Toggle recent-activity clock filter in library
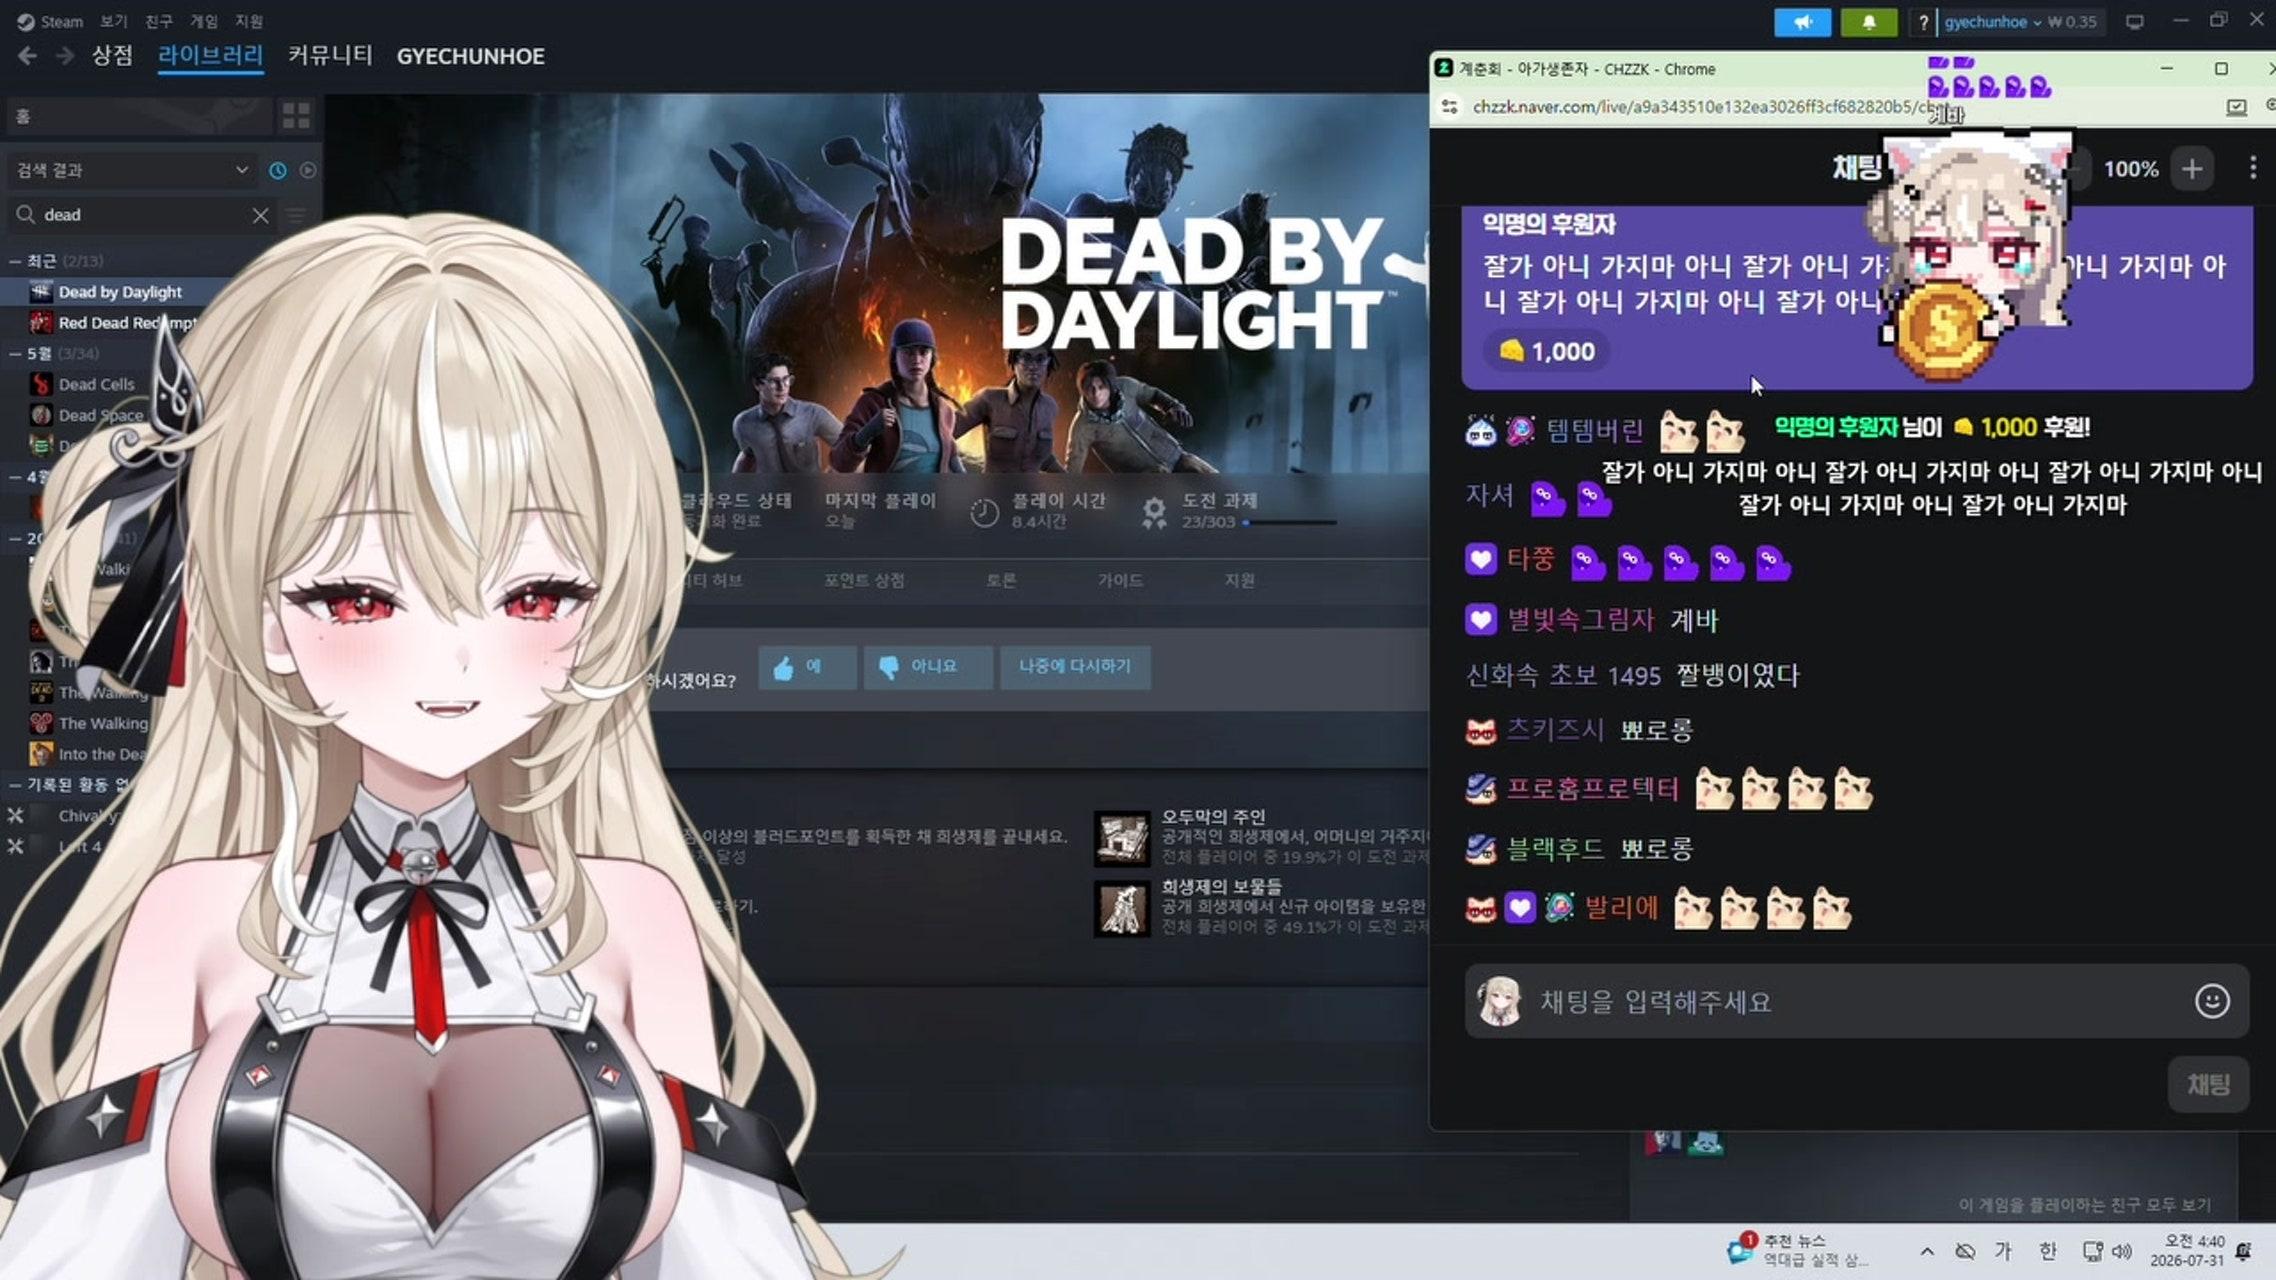Image resolution: width=2276 pixels, height=1280 pixels. (277, 171)
